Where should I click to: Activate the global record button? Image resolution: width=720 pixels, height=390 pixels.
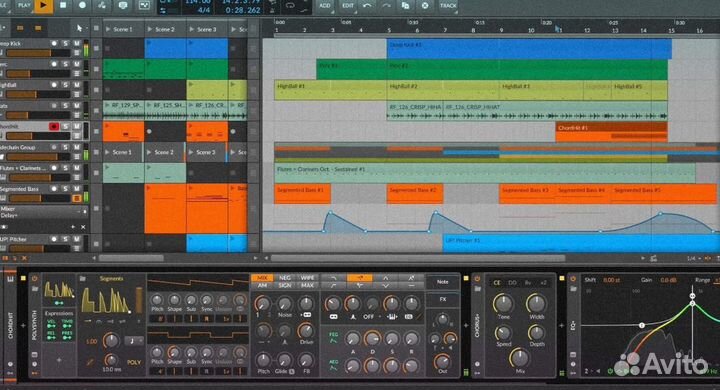coord(83,6)
